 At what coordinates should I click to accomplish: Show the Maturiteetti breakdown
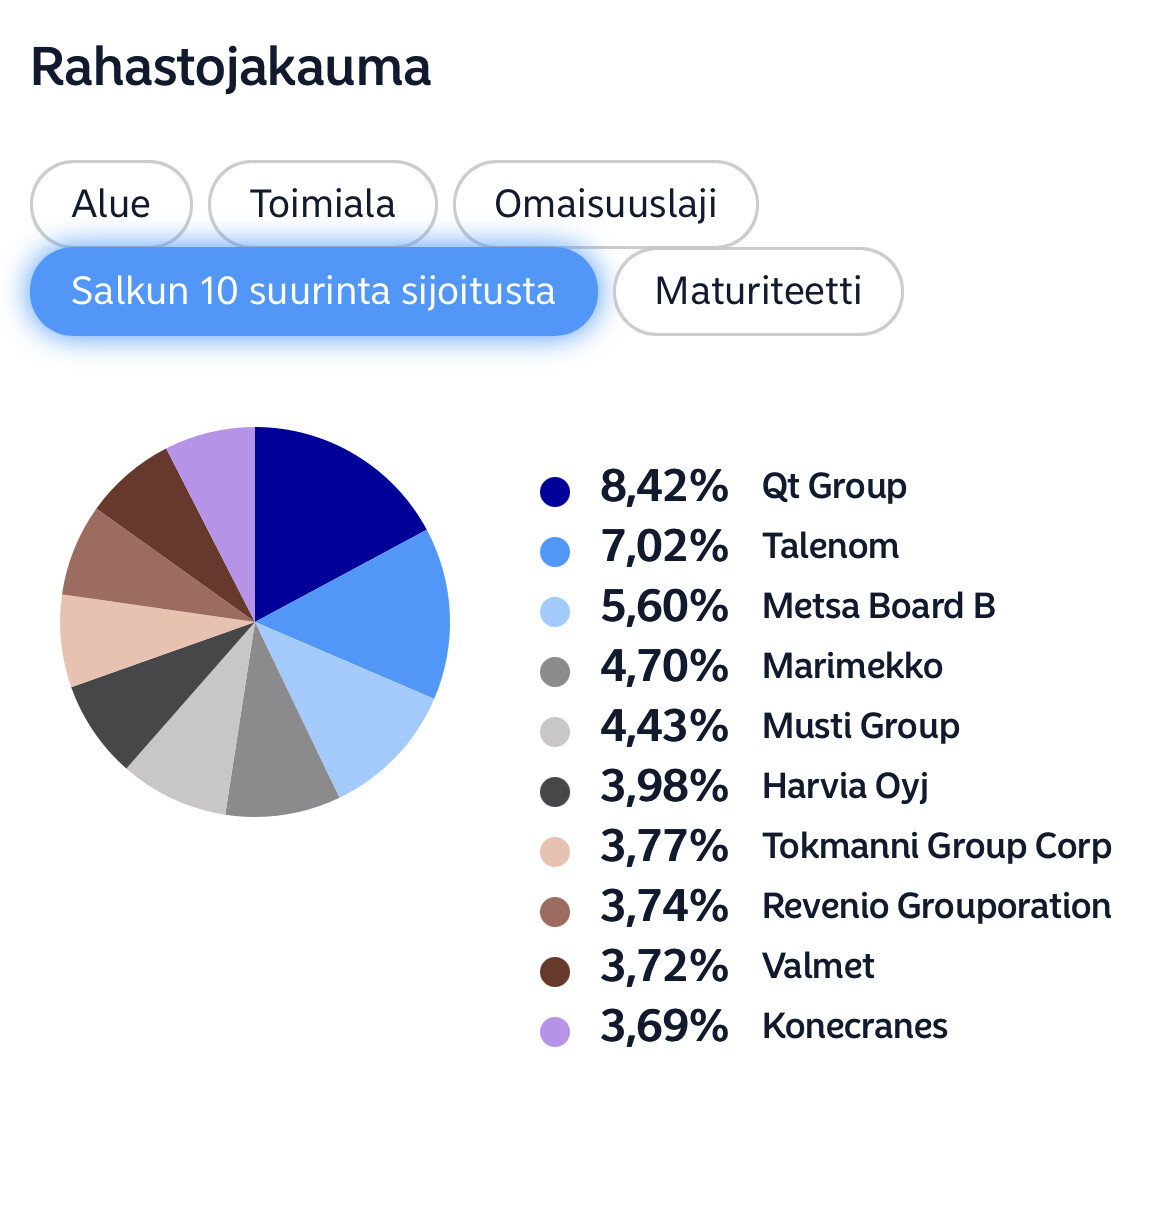click(x=757, y=291)
